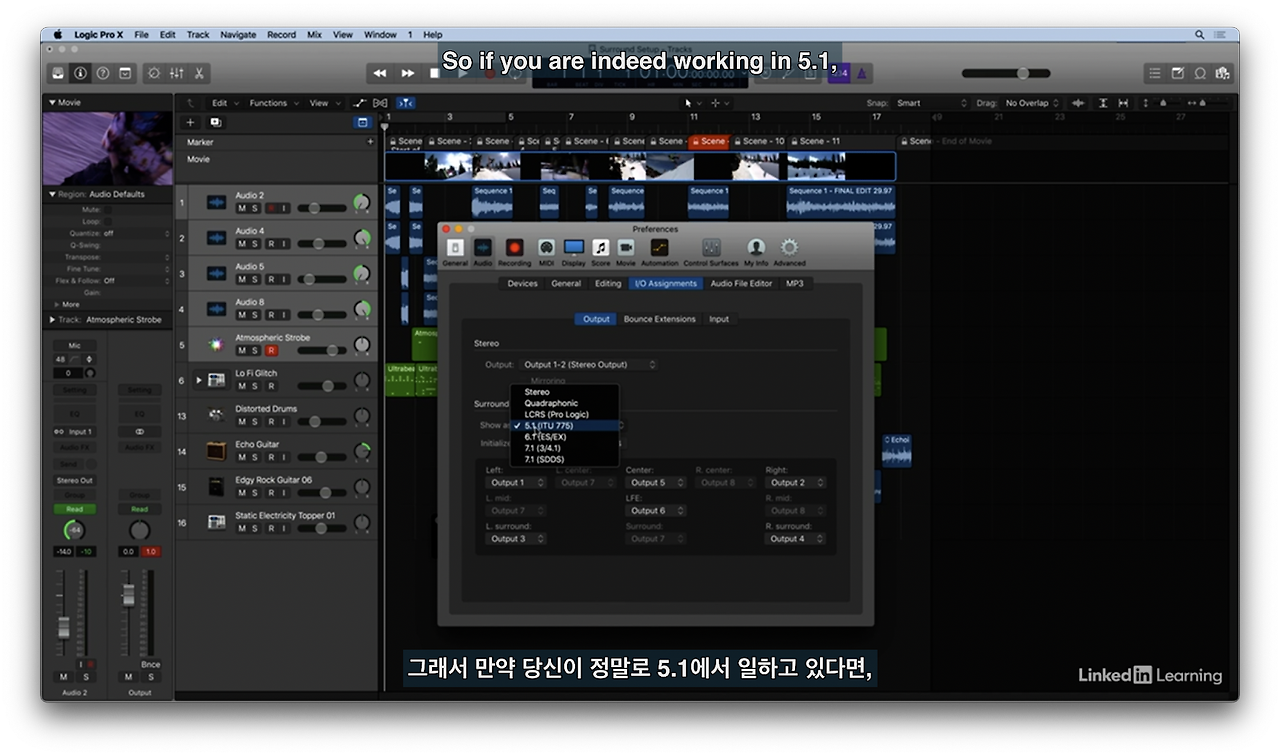
Task: Open L. surround Output 3 dropdown
Action: [x=516, y=539]
